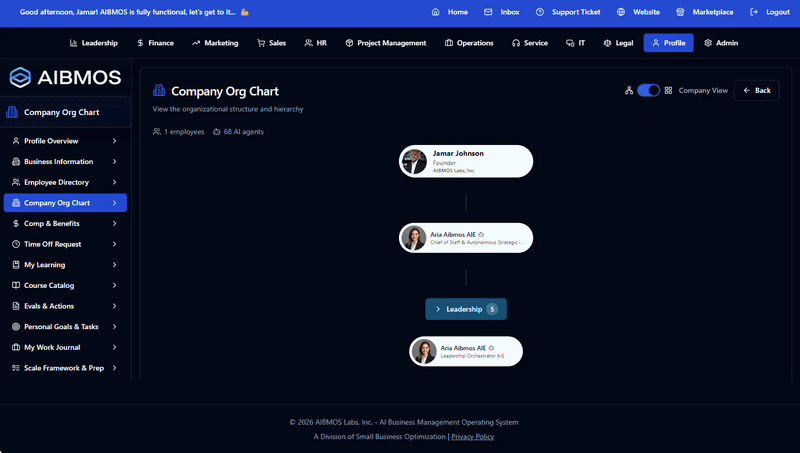
Task: Select Personal Goals & Tasks in sidebar
Action: (x=65, y=326)
